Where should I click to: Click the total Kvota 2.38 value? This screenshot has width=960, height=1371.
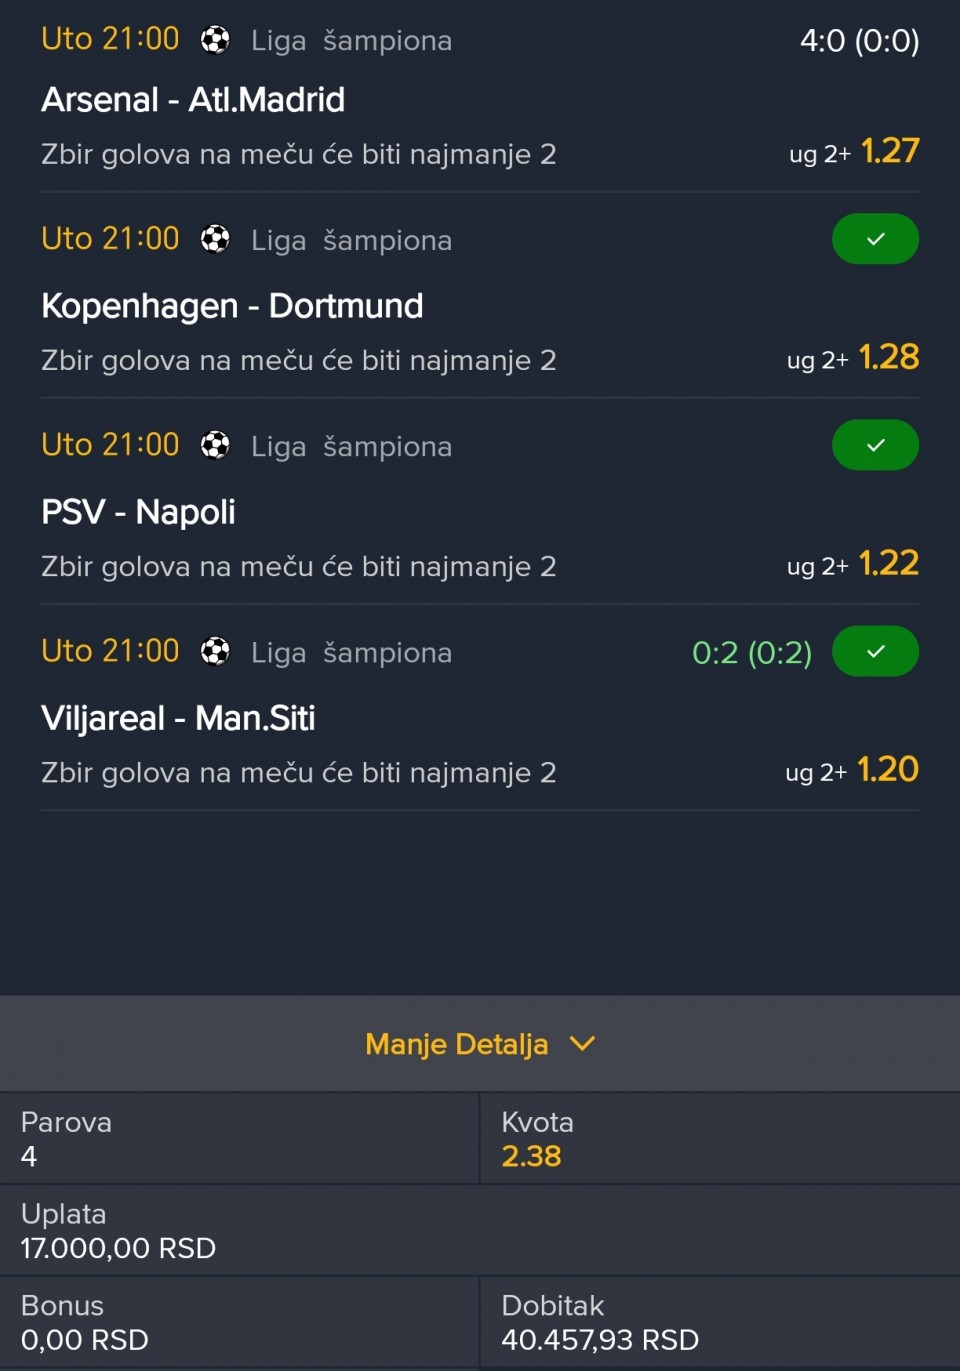click(x=531, y=1156)
